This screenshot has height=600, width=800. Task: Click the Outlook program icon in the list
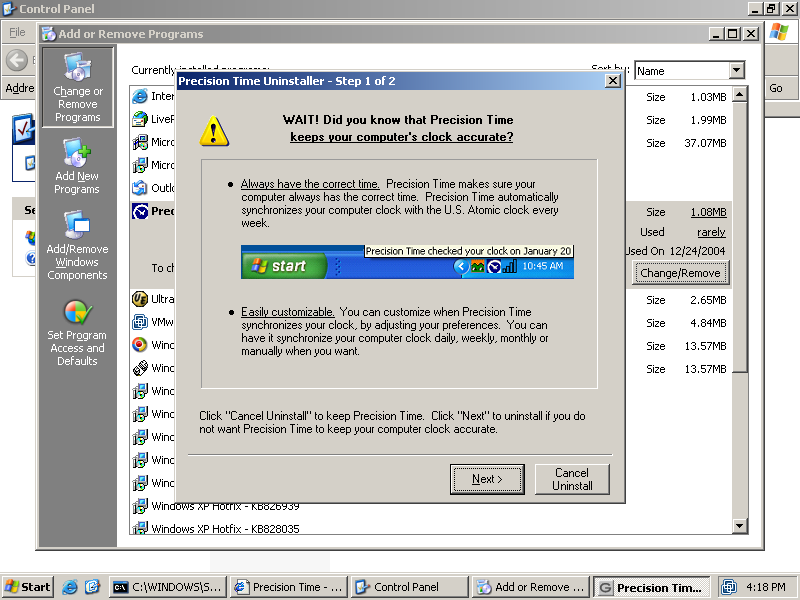point(140,188)
